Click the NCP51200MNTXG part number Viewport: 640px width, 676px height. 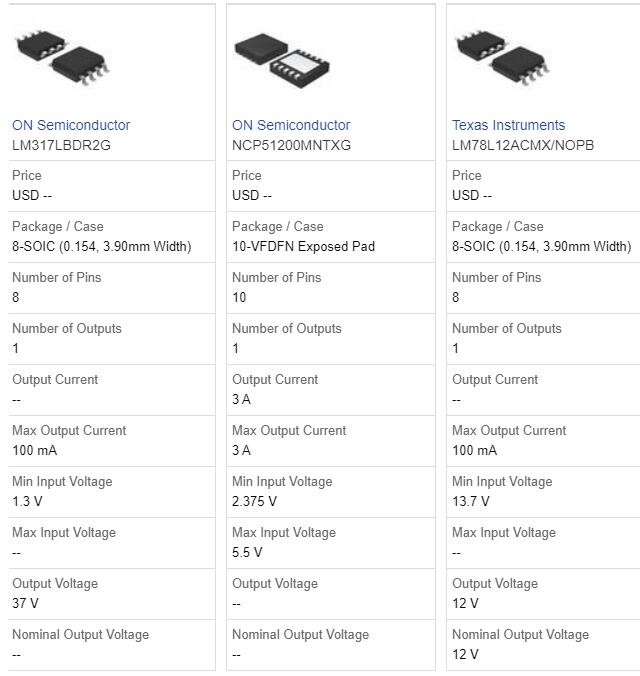point(291,145)
